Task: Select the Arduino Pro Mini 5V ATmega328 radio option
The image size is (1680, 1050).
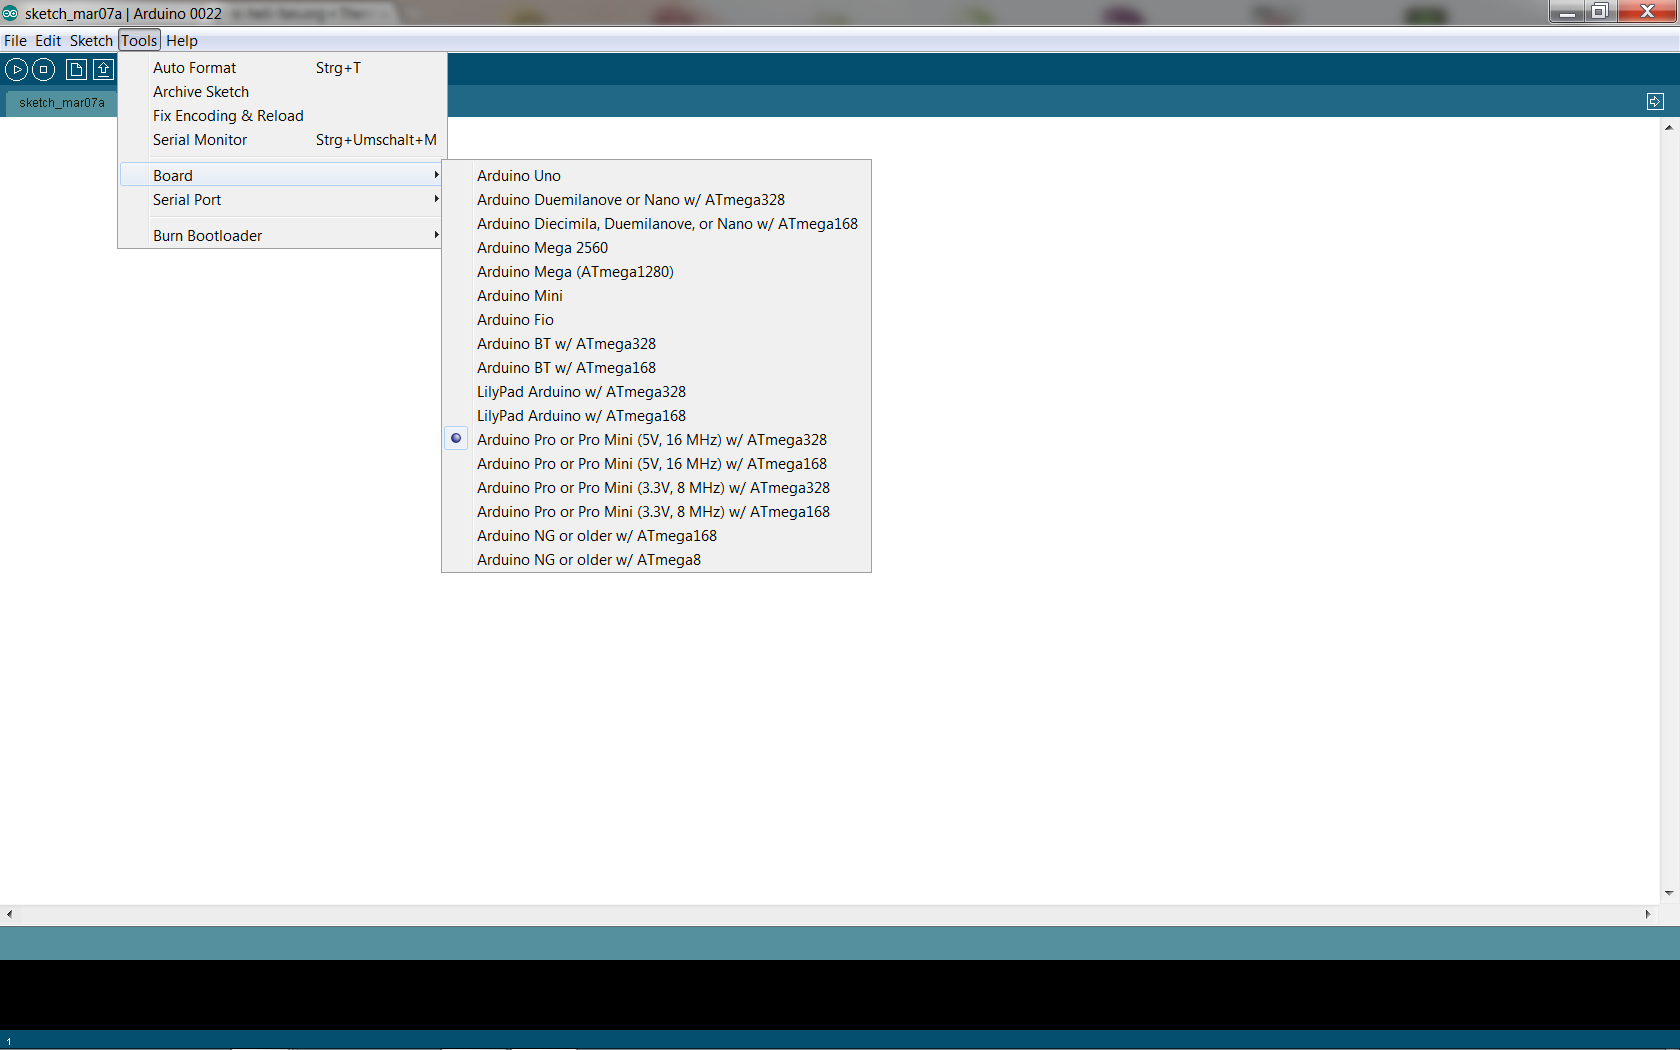Action: [x=456, y=439]
